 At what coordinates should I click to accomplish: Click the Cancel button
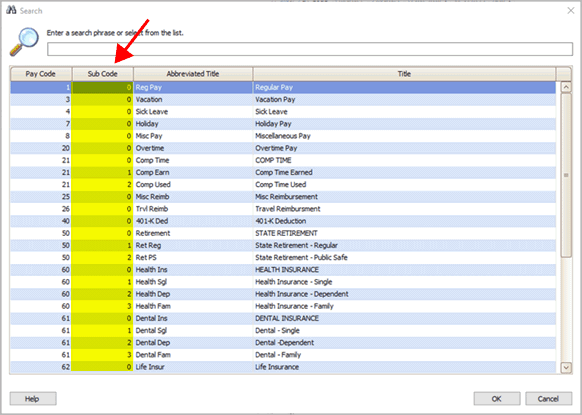click(x=549, y=399)
